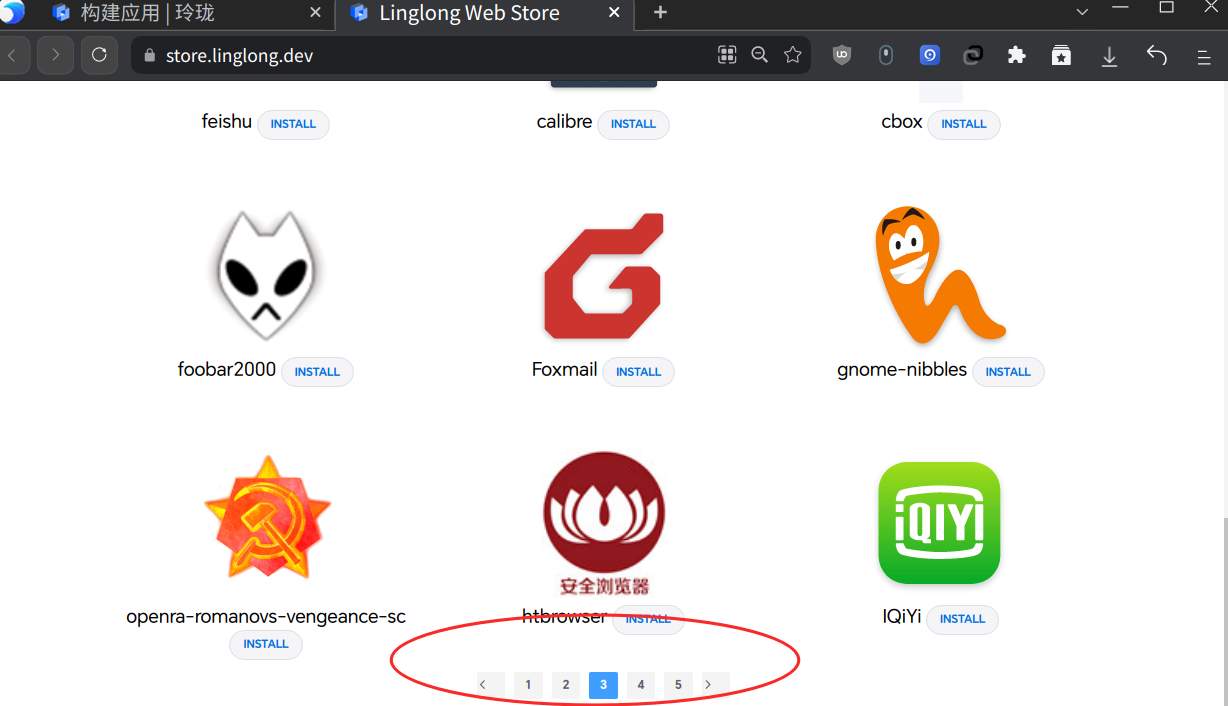Reload the current page
The image size is (1228, 706).
coord(99,55)
